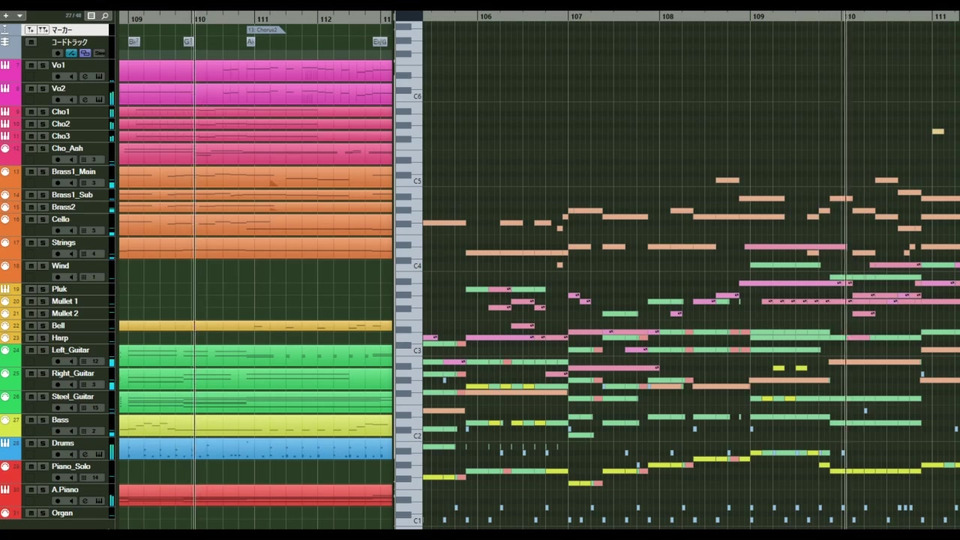Viewport: 960px width, 540px height.
Task: Record-enable the Cello track
Action: [x=58, y=231]
